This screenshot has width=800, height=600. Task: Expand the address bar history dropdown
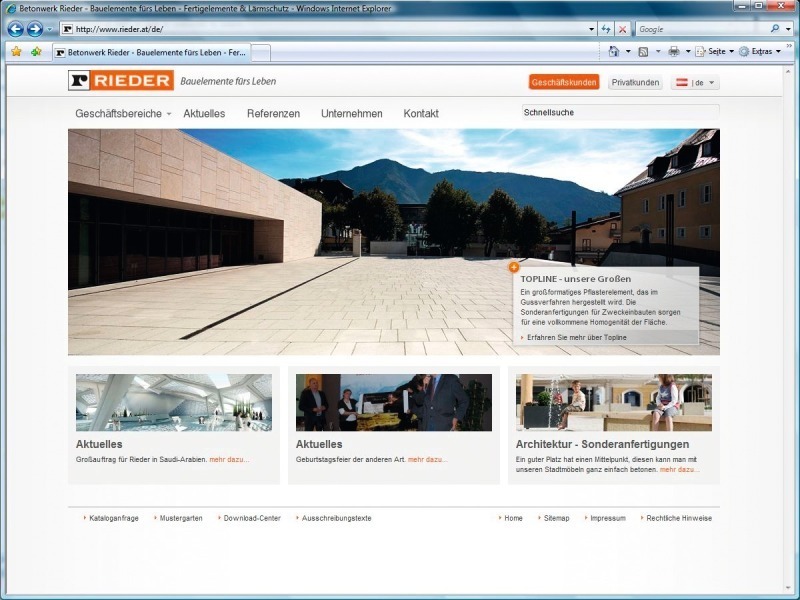(x=591, y=30)
